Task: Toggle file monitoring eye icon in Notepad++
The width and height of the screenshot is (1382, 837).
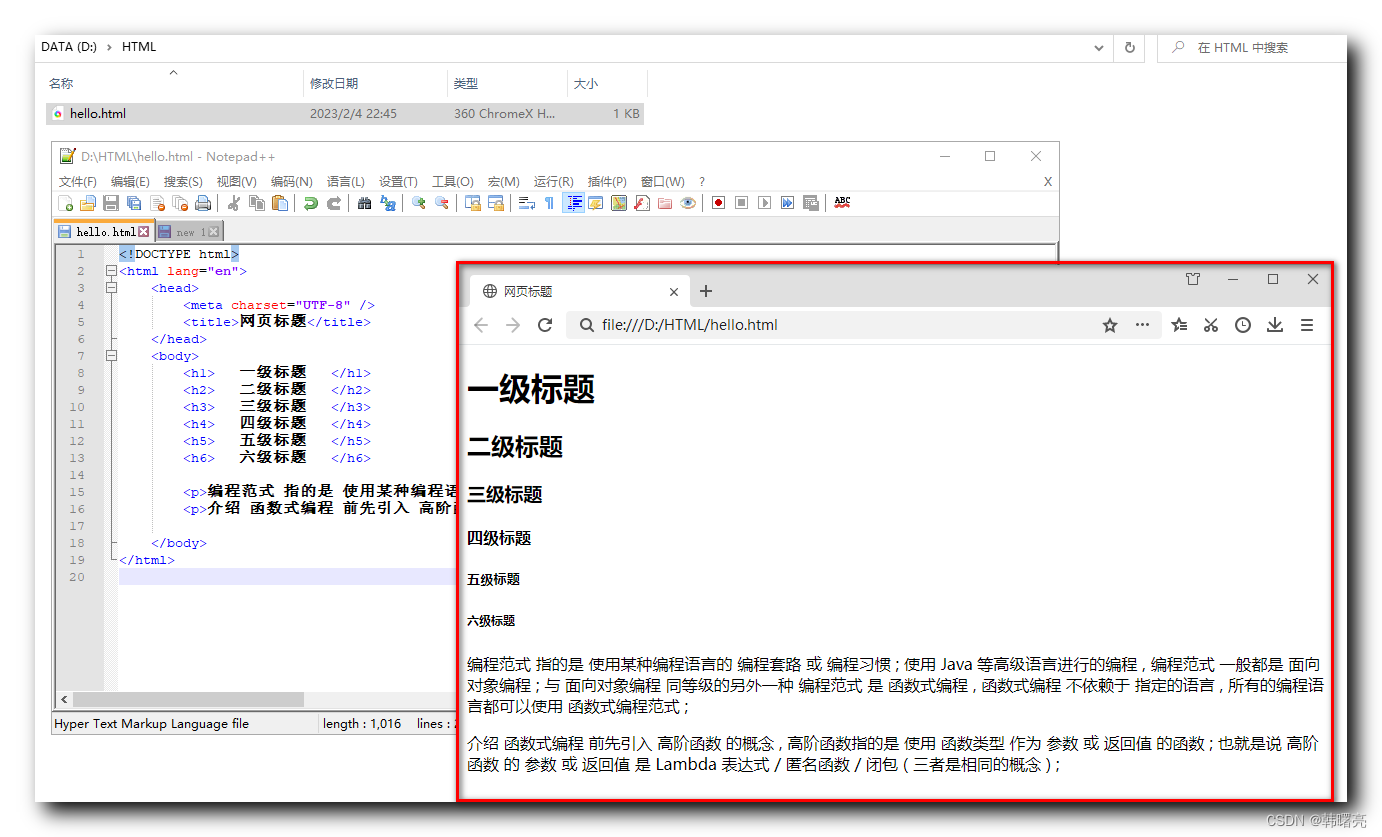Action: click(688, 203)
